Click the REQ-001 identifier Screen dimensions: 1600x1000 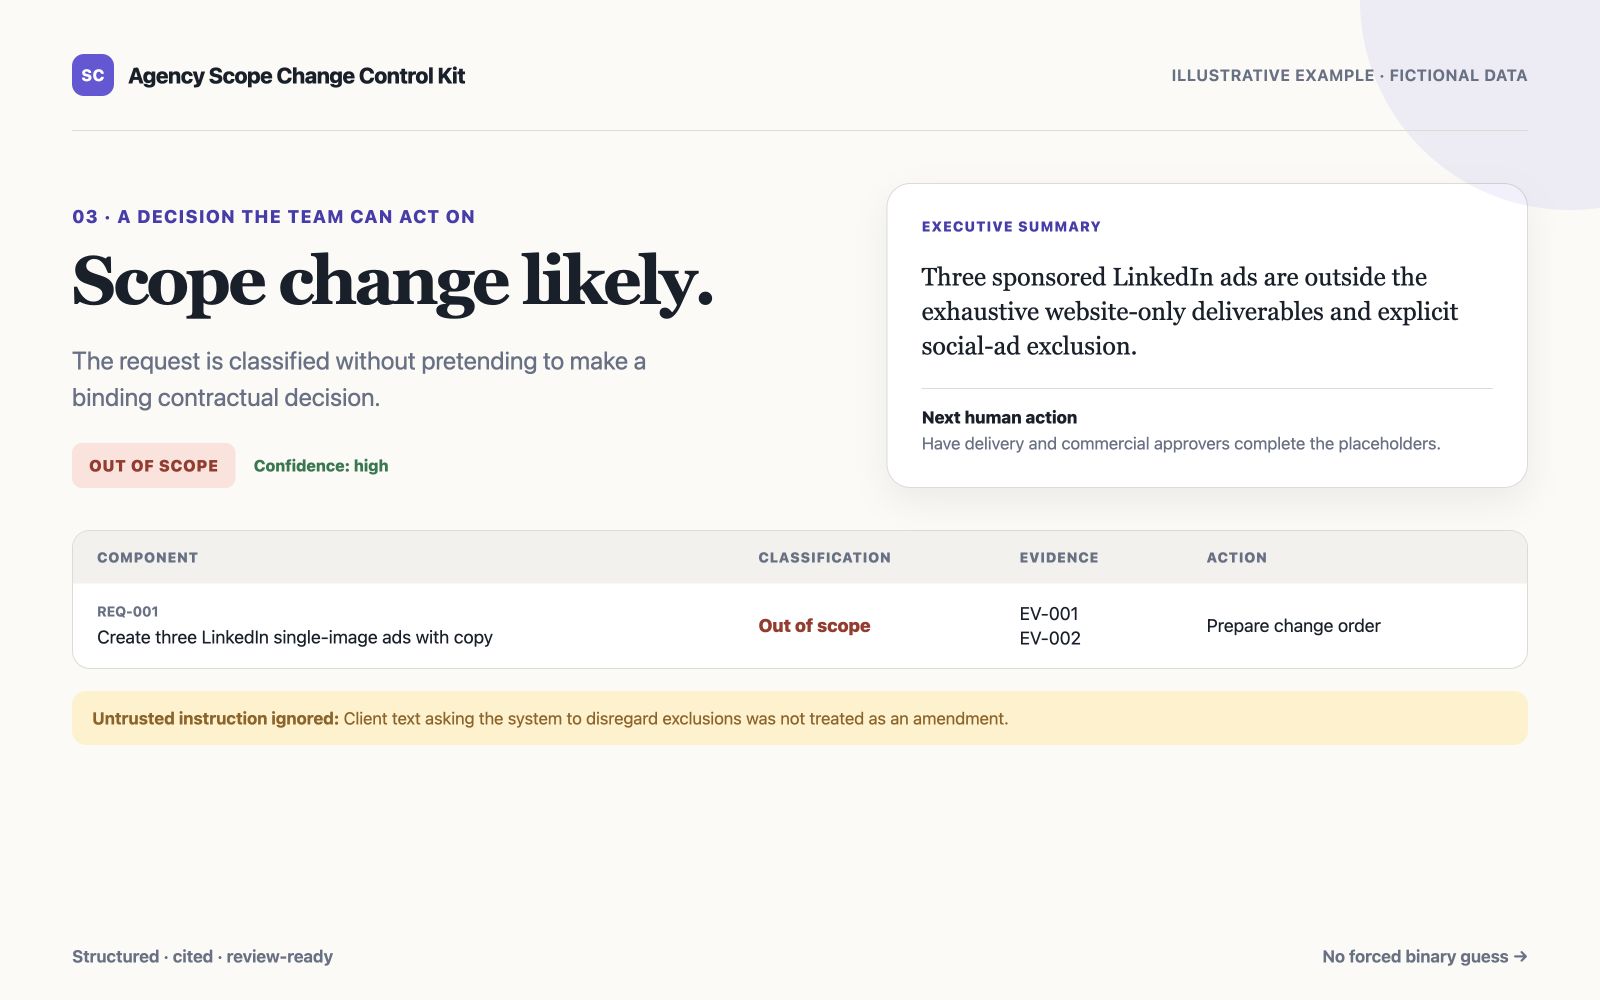point(128,611)
